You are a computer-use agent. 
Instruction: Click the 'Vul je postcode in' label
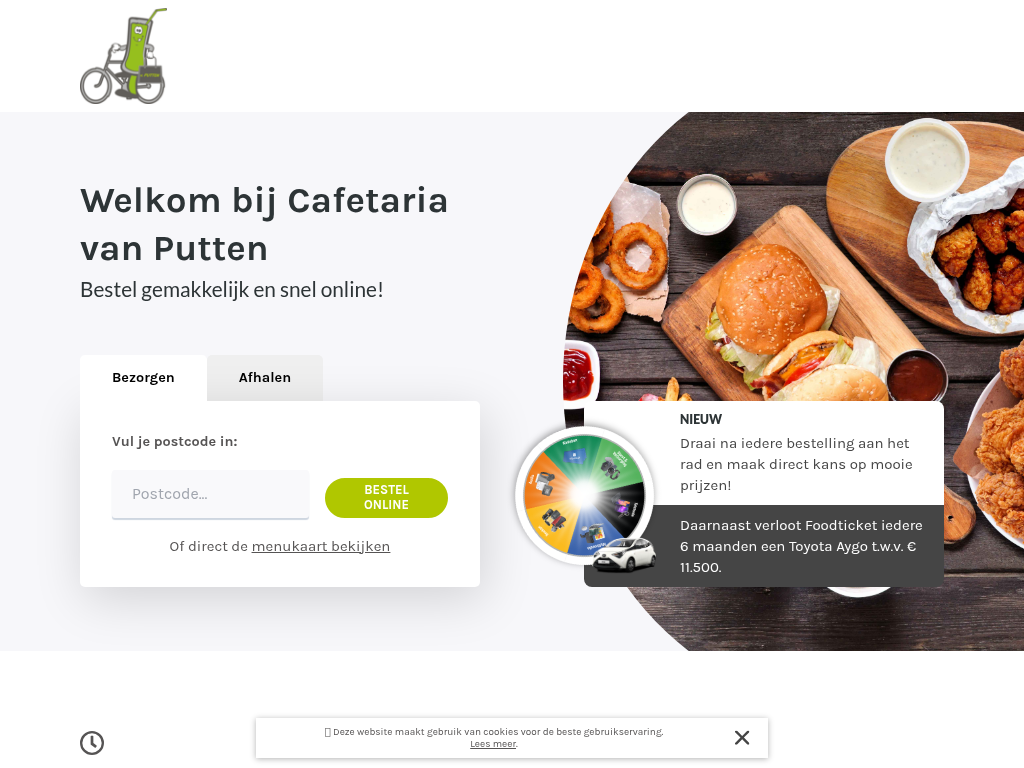coord(174,441)
